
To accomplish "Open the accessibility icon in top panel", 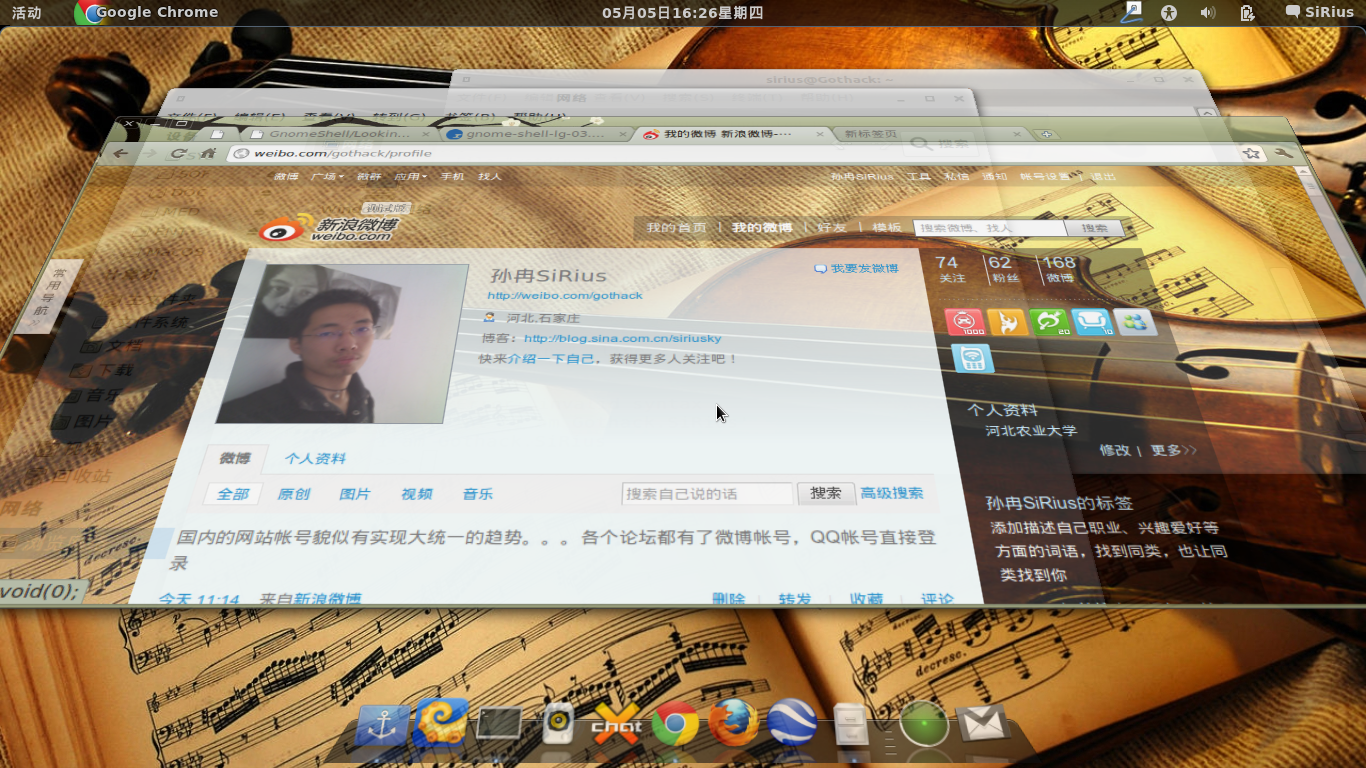I will click(x=1168, y=12).
